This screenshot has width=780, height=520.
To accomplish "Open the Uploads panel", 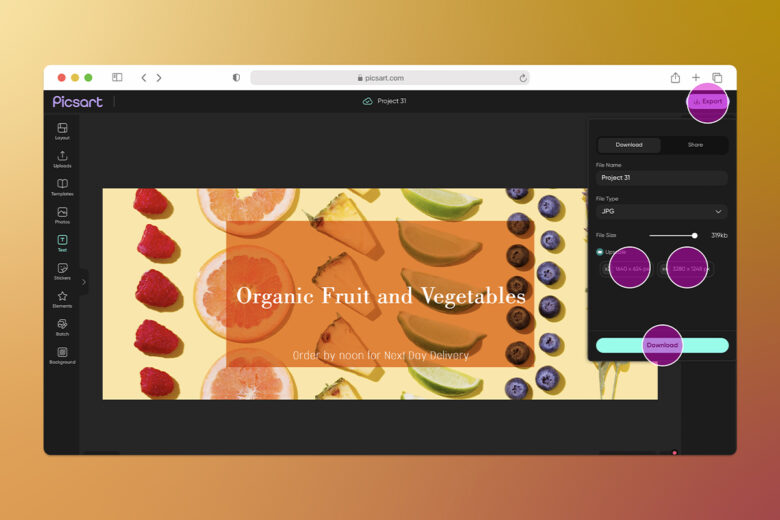I will (62, 159).
